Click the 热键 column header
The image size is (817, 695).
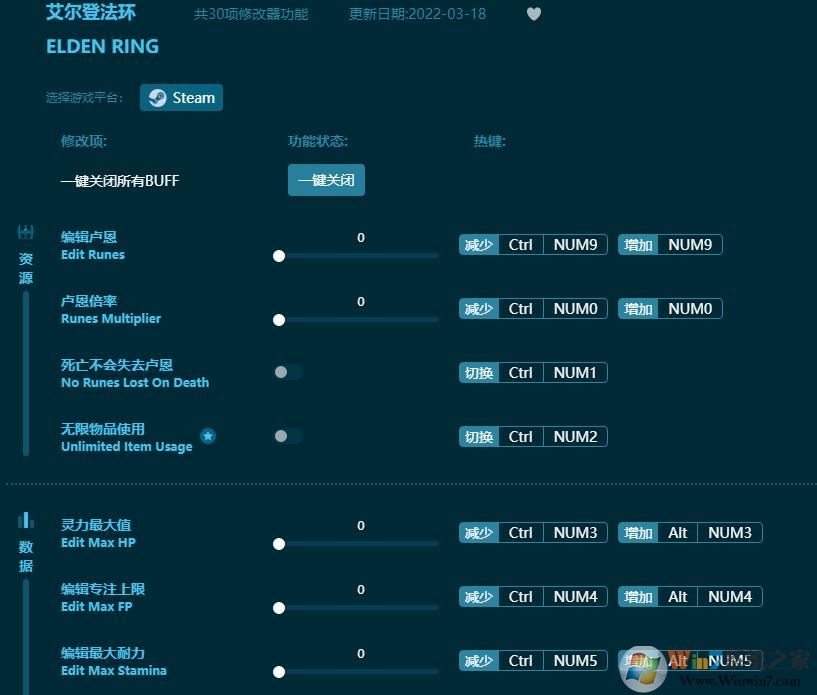click(x=490, y=141)
